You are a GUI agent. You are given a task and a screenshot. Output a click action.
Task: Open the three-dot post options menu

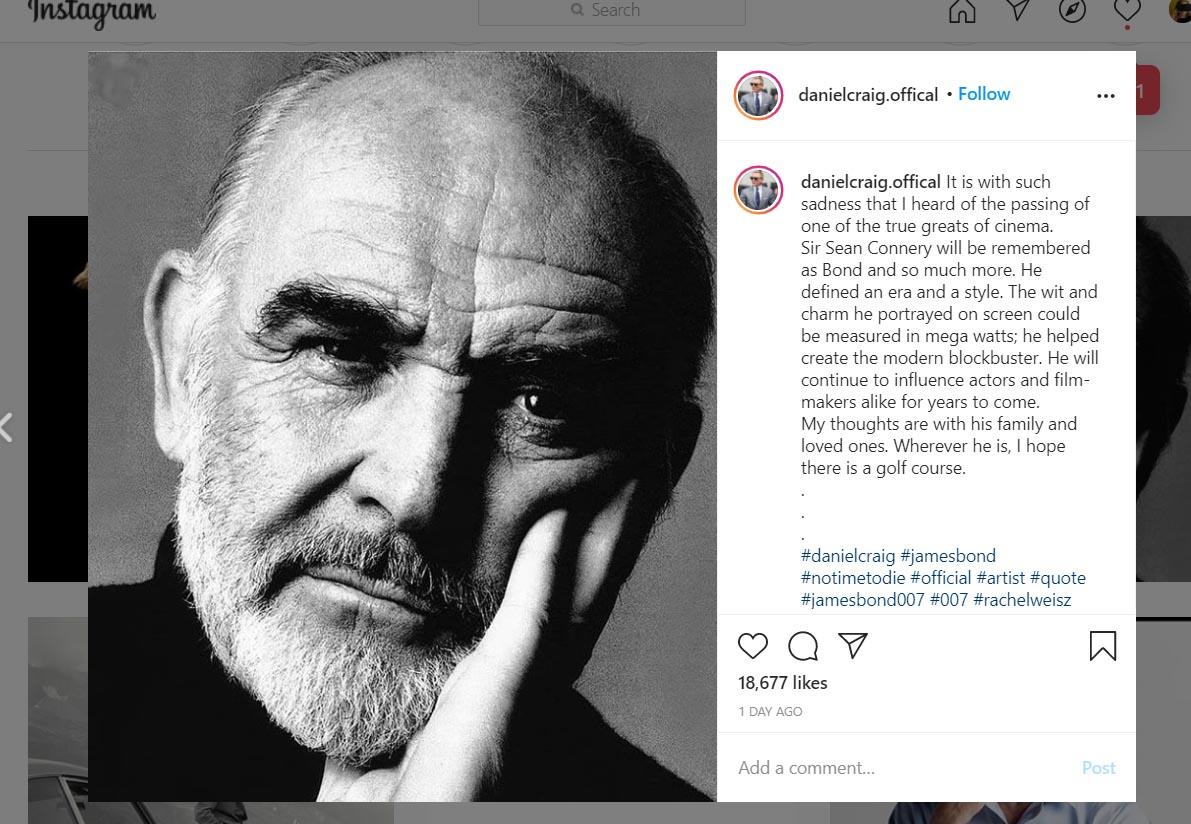pyautogui.click(x=1106, y=96)
